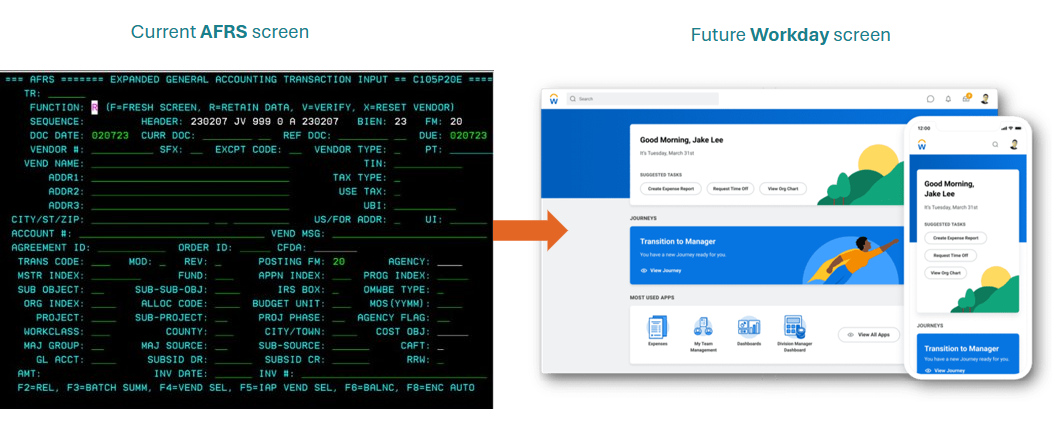The height and width of the screenshot is (427, 1052).
Task: Click the WORKCLASS input field
Action: (101, 332)
